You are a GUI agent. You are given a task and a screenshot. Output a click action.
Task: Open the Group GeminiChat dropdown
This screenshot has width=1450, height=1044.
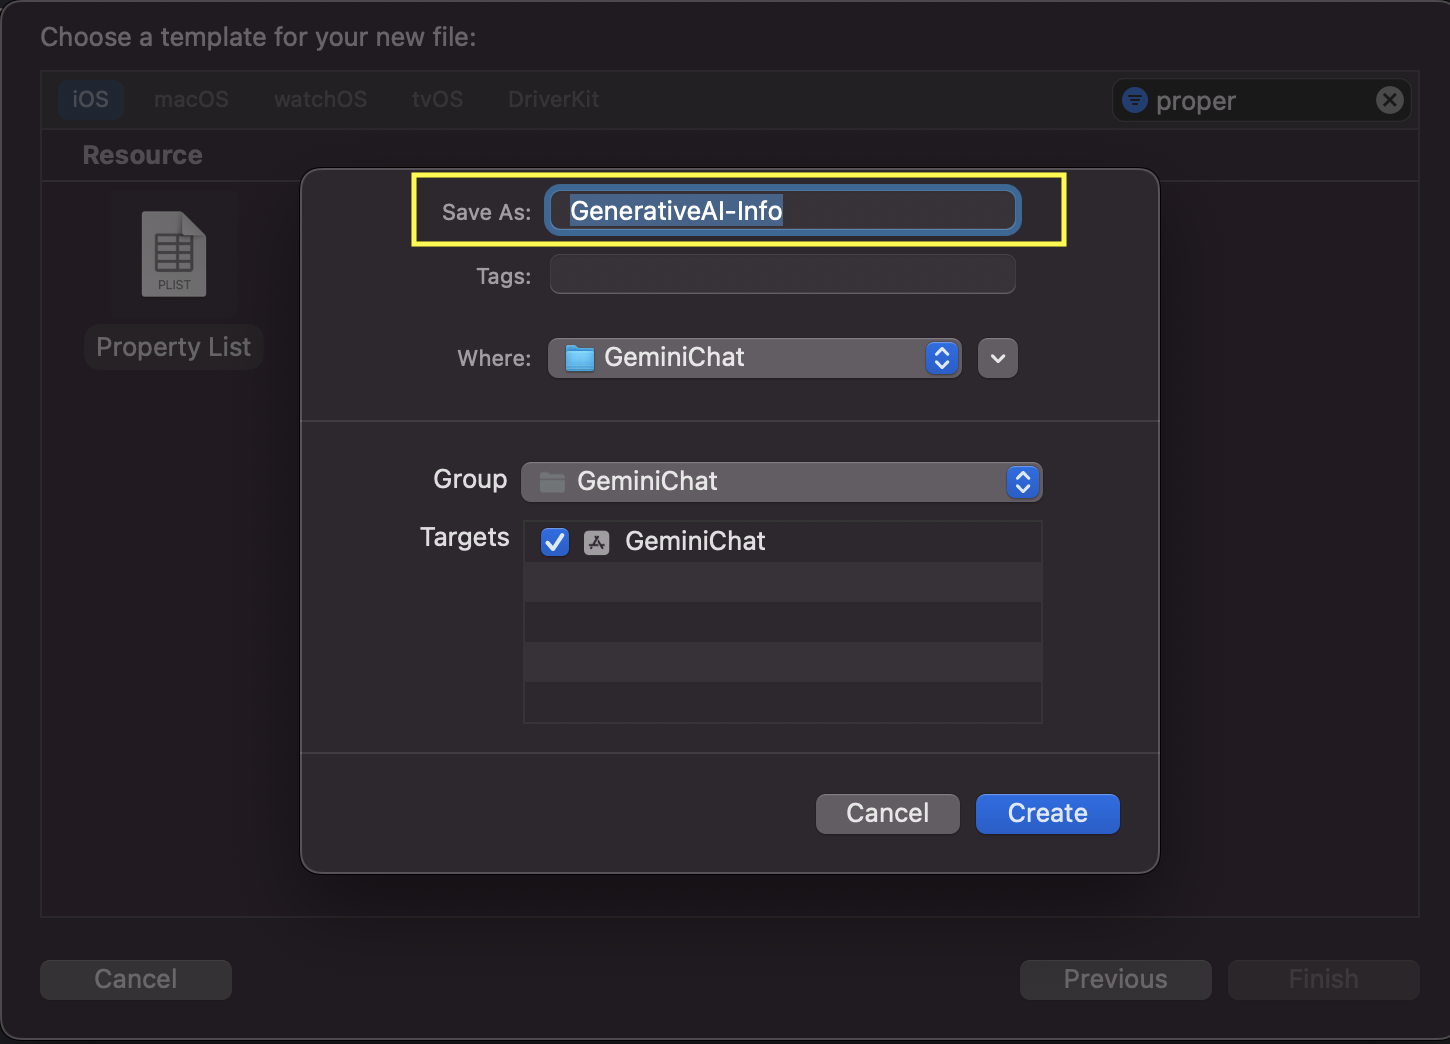(x=780, y=482)
